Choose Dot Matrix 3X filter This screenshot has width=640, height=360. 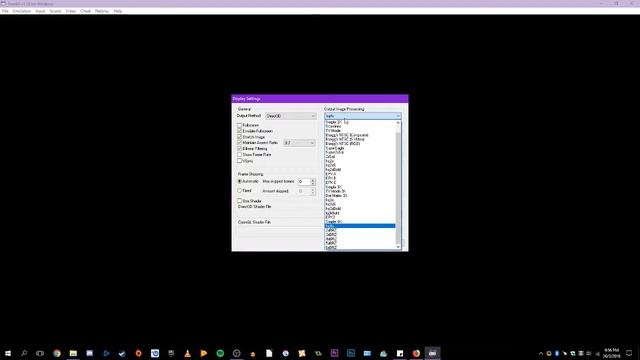tap(360, 196)
